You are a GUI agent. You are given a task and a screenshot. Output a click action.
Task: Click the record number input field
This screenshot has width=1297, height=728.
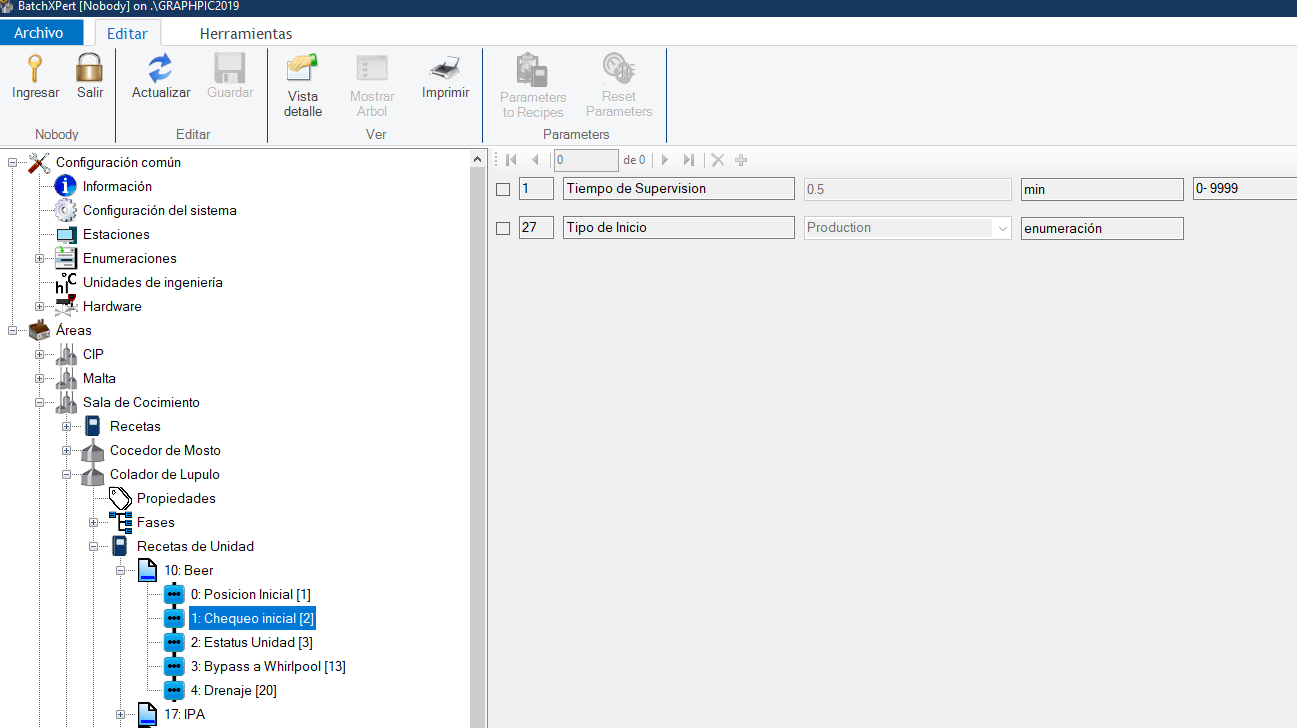click(586, 160)
